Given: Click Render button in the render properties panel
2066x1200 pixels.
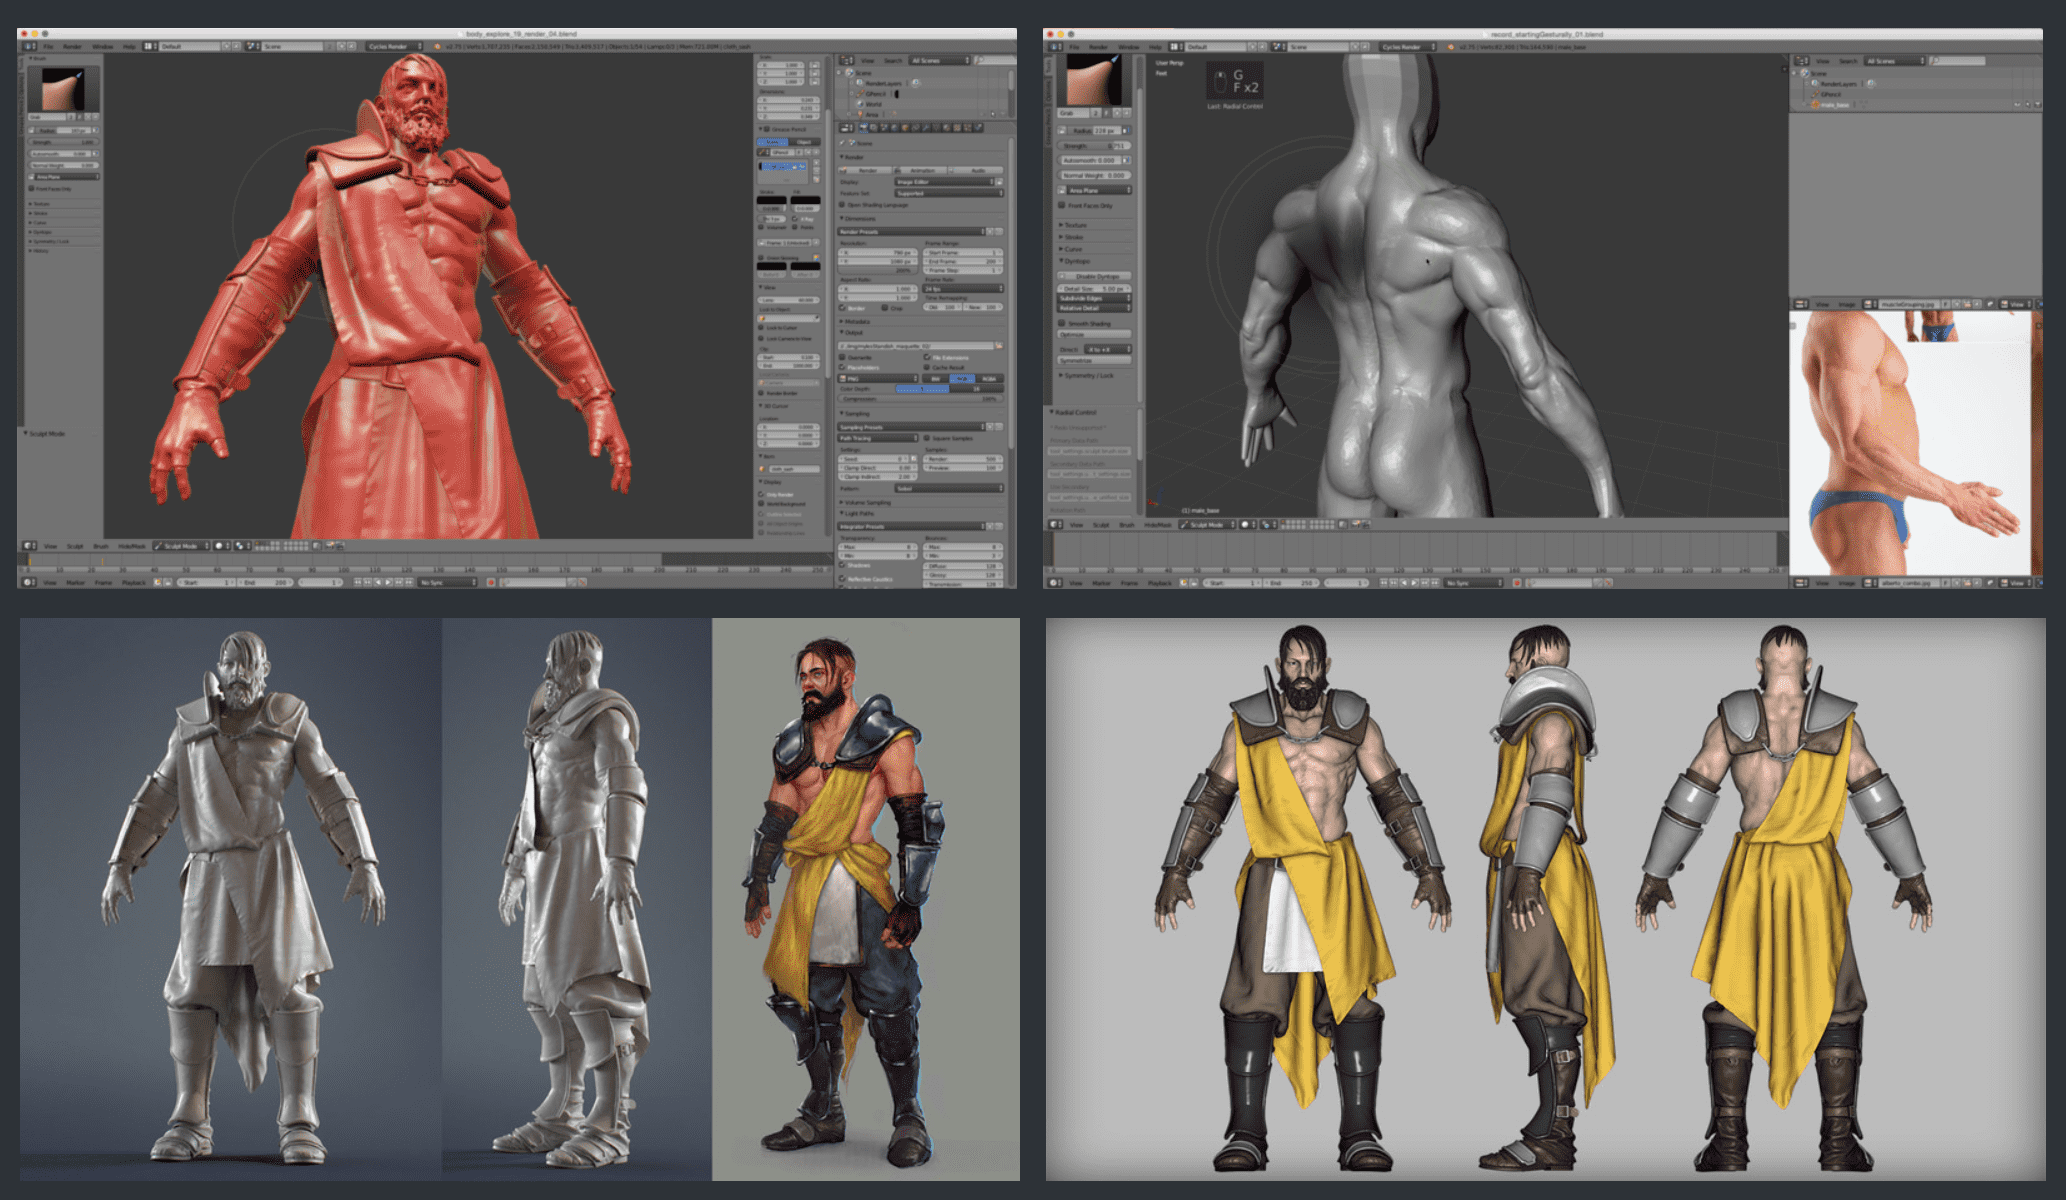Looking at the screenshot, I should point(866,171).
